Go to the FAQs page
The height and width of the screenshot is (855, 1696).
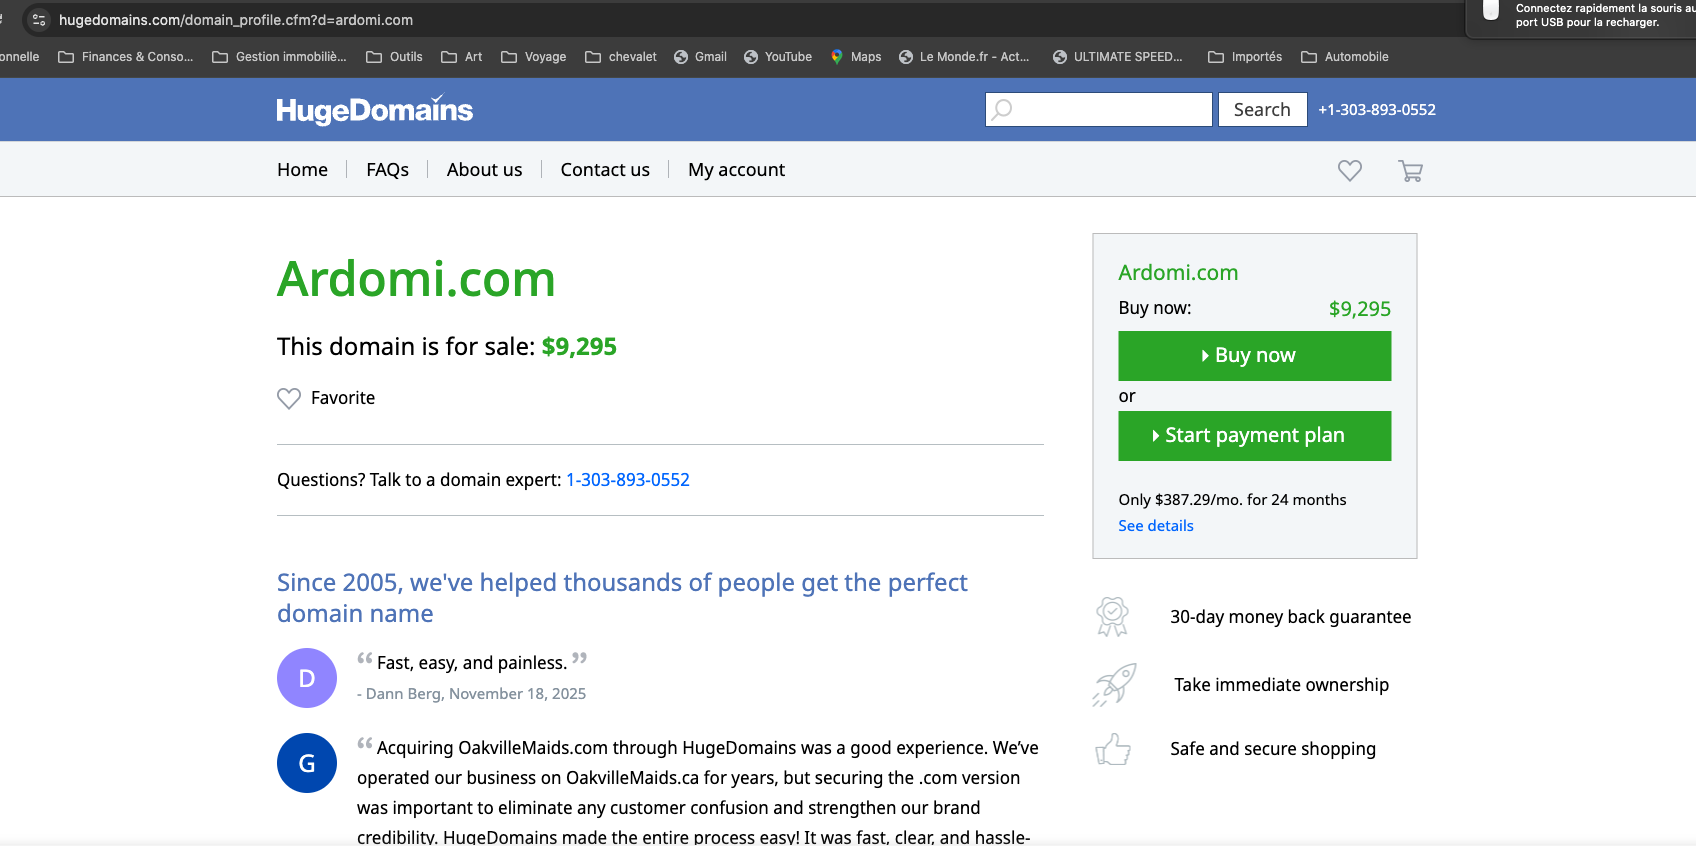coord(387,170)
